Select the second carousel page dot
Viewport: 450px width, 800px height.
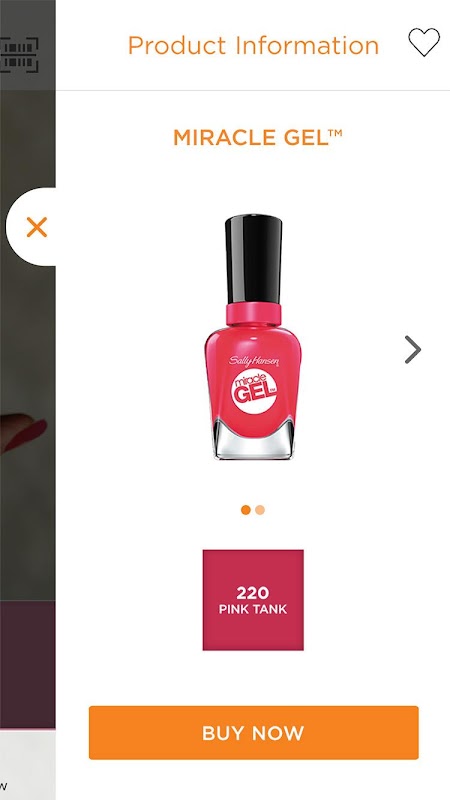pyautogui.click(x=260, y=510)
